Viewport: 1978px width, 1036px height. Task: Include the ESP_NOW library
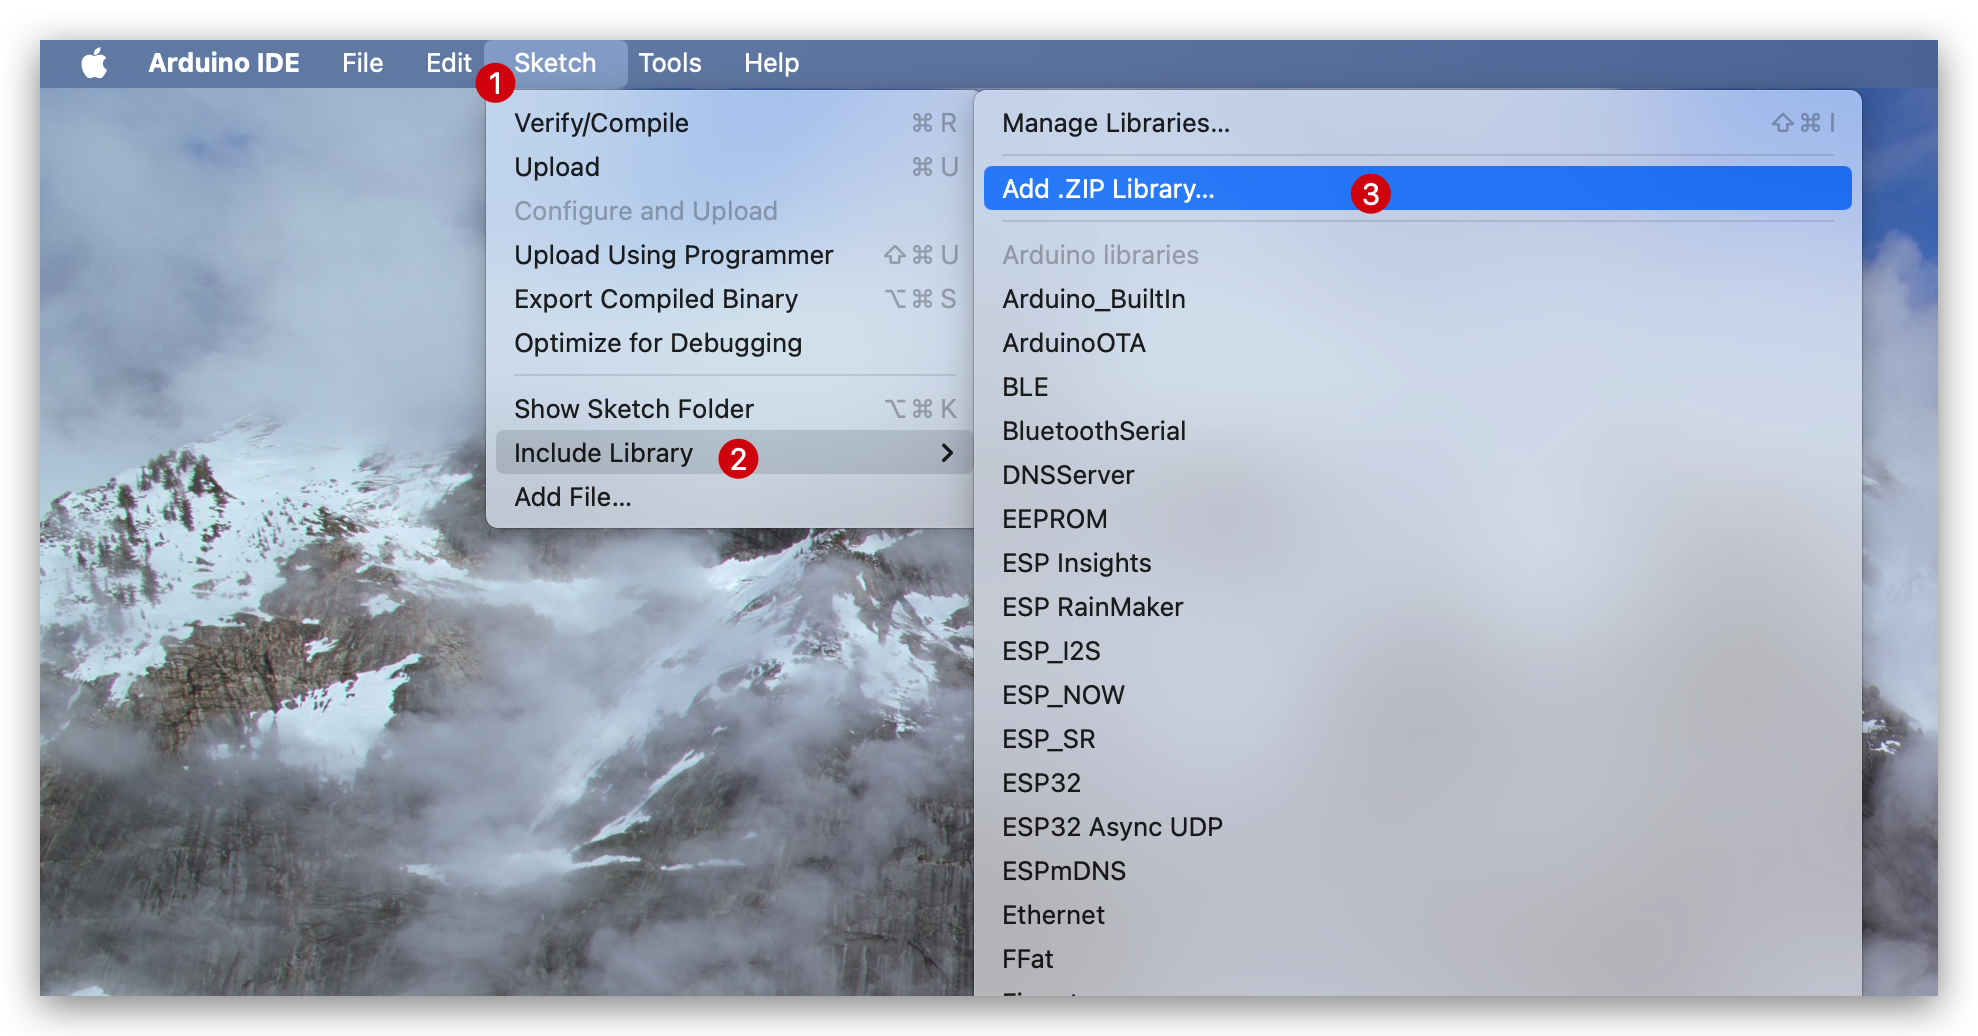1417,695
